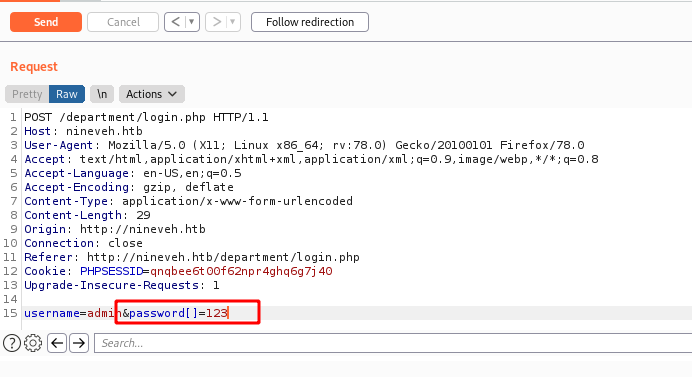The height and width of the screenshot is (377, 692).
Task: Click Follow redirection button
Action: pyautogui.click(x=310, y=22)
